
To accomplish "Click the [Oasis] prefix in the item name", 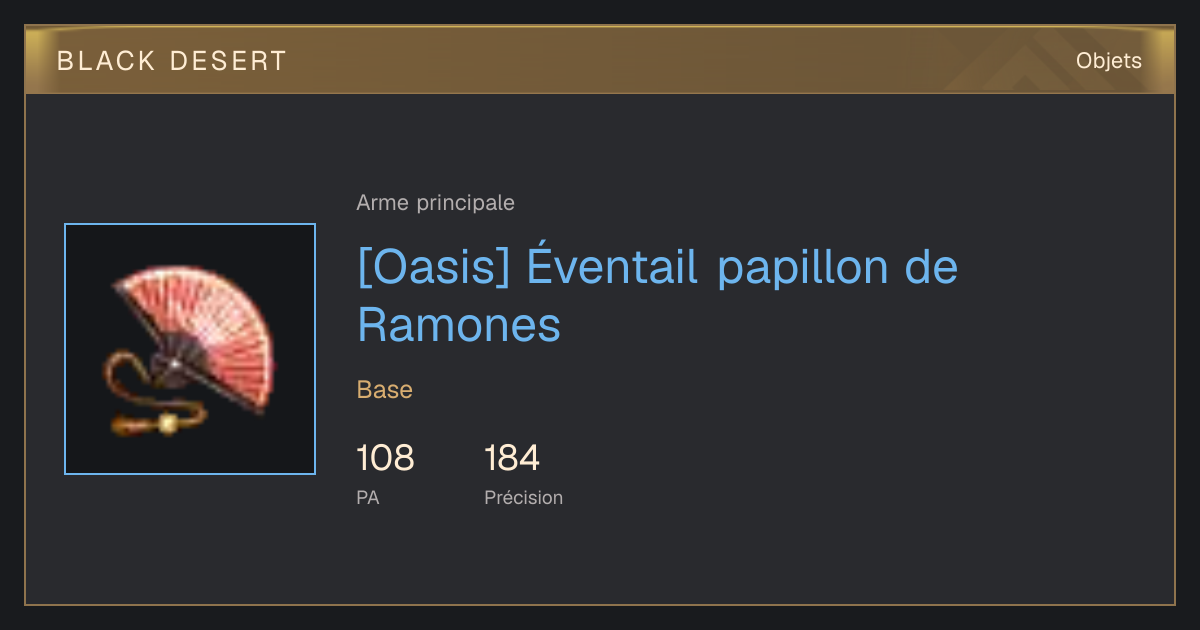I will [432, 268].
